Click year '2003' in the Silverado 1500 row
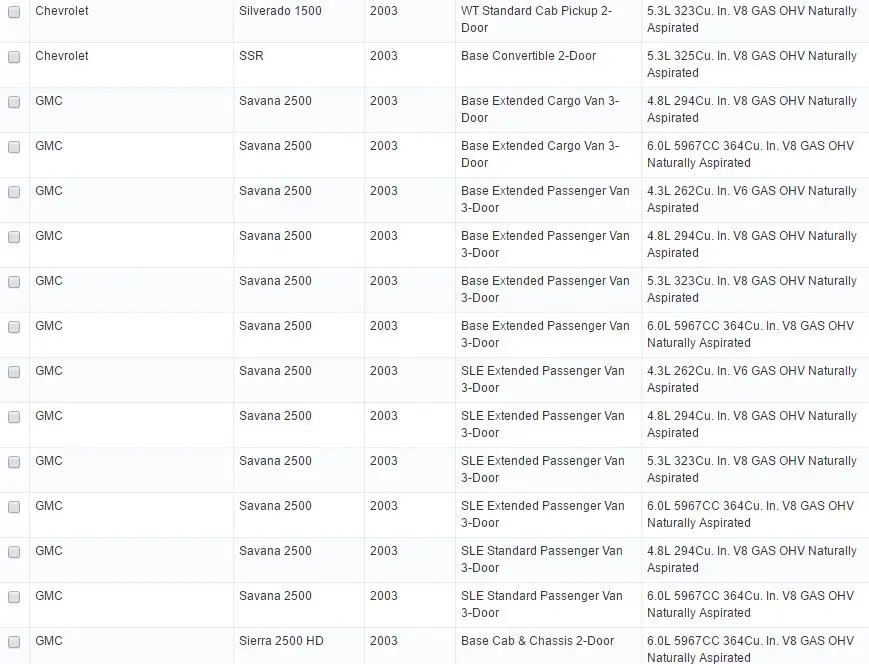 [384, 11]
